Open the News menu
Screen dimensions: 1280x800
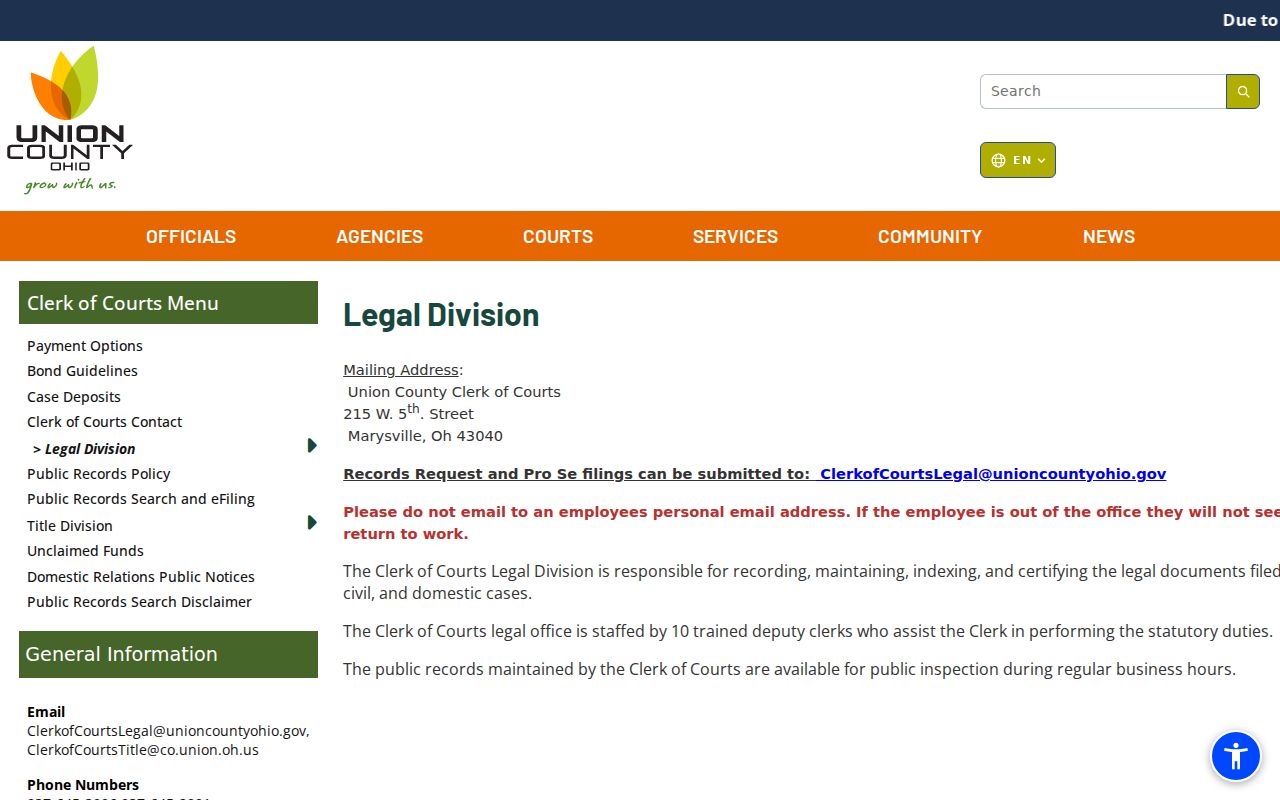[x=1109, y=236]
